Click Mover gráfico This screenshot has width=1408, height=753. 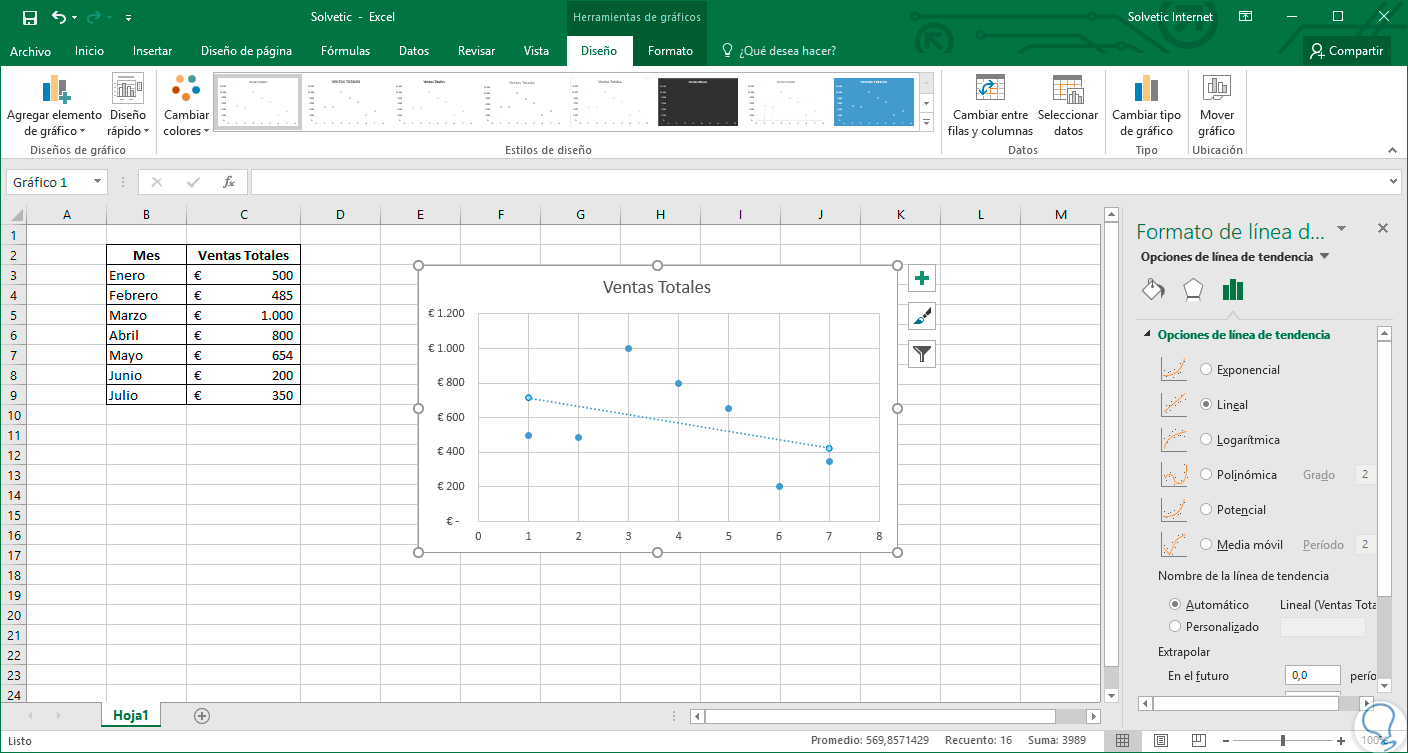[x=1217, y=106]
